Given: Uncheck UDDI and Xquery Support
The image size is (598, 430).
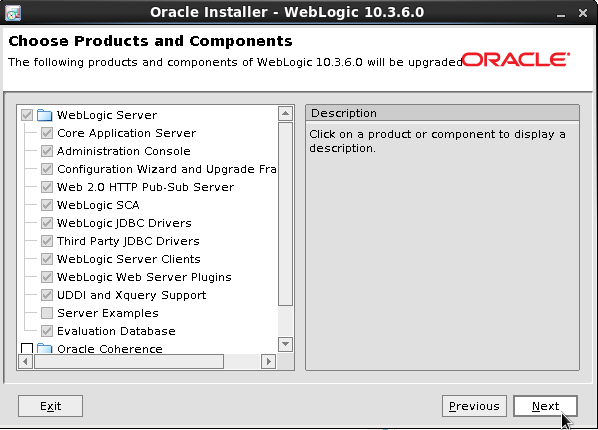Looking at the screenshot, I should 47,295.
